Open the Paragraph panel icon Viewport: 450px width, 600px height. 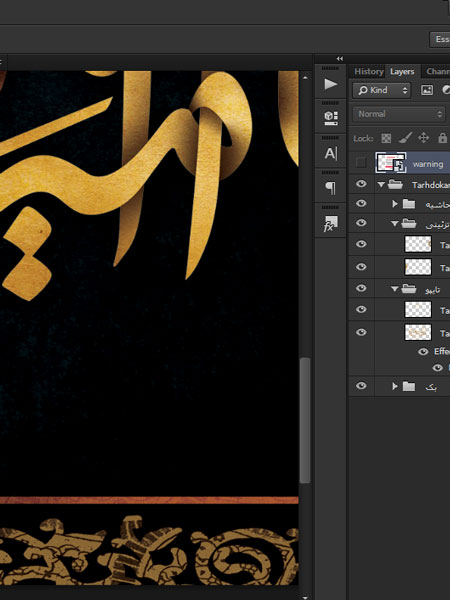[x=331, y=188]
